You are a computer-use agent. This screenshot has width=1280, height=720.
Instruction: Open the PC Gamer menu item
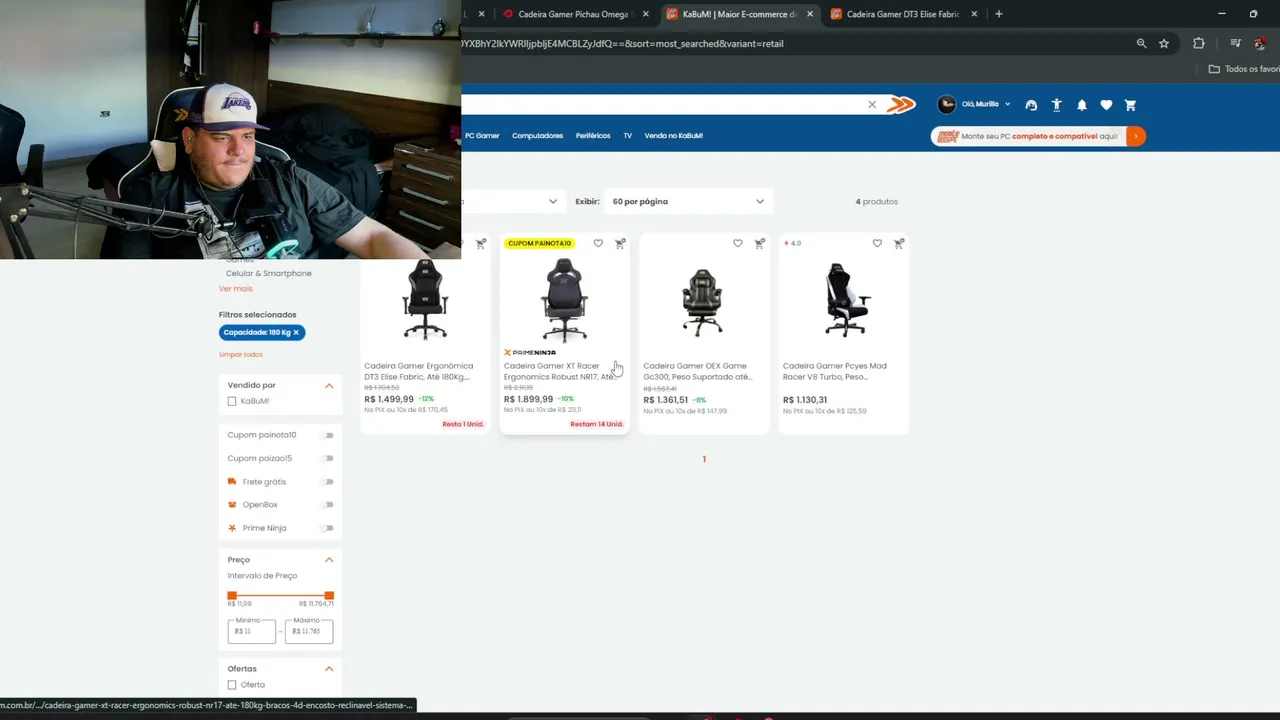click(482, 136)
